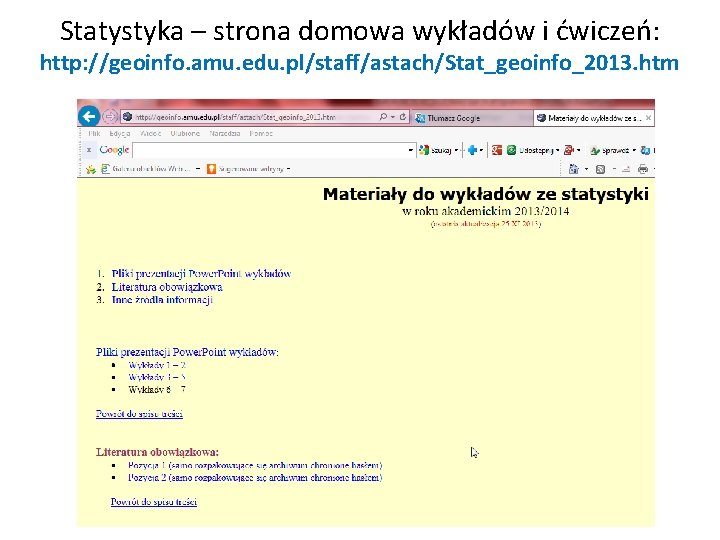Switch to the Tłumacz Google tab
Image resolution: width=720 pixels, height=540 pixels.
click(x=472, y=118)
